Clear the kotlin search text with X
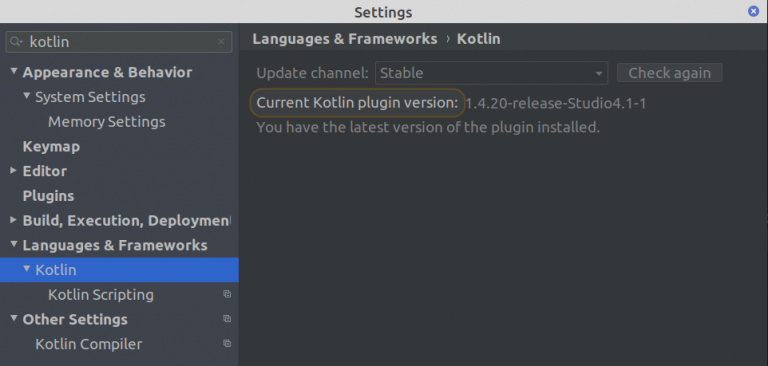The image size is (768, 366). 221,42
